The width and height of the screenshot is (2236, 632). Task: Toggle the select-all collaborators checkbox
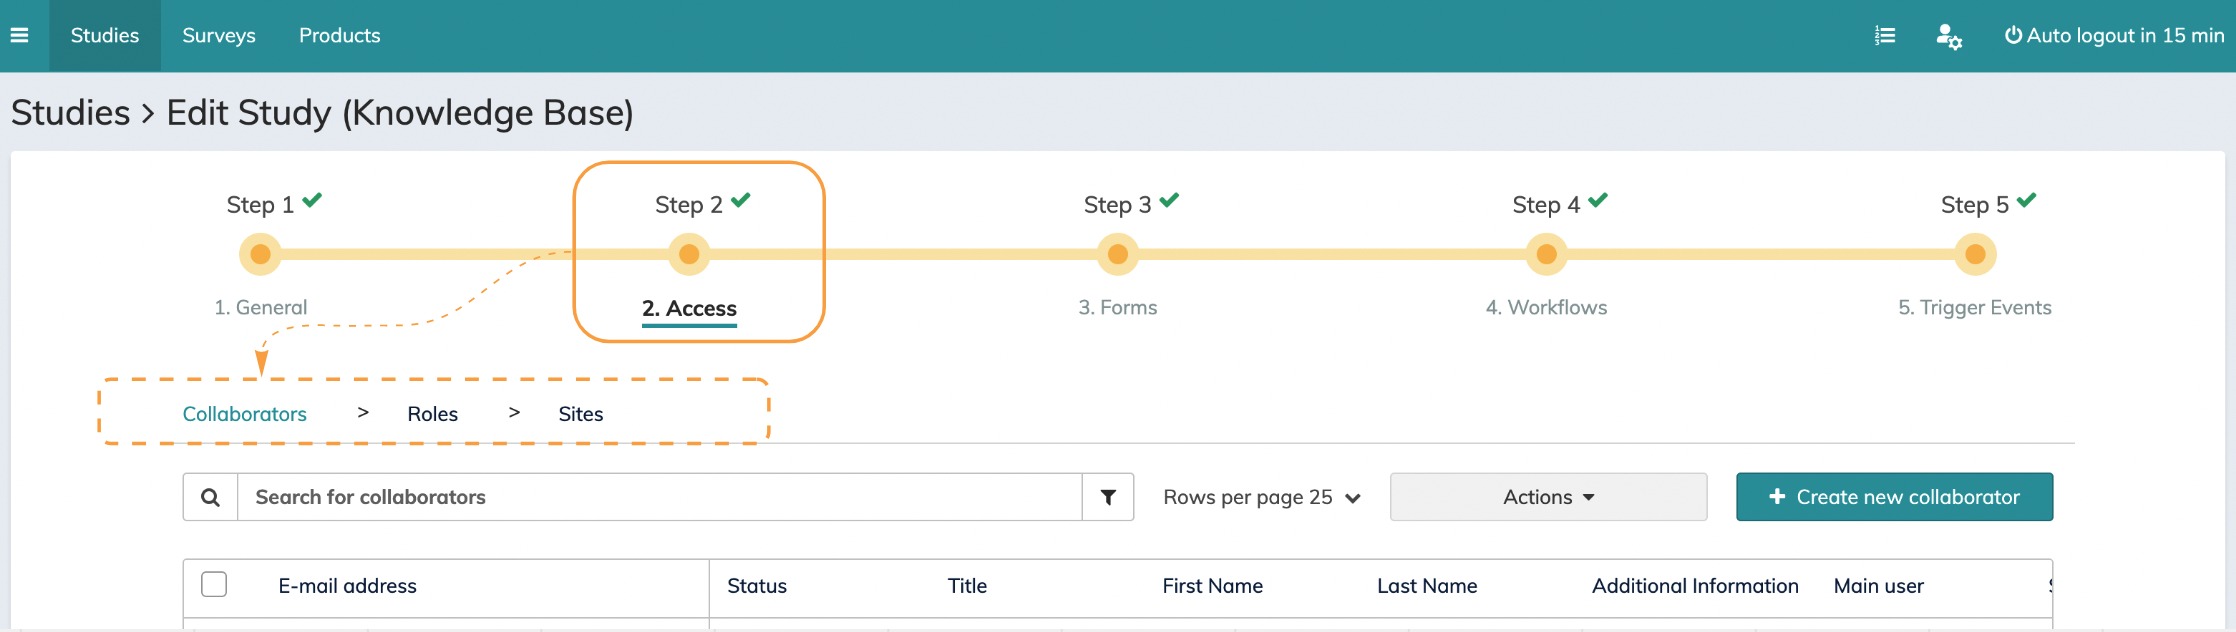[x=214, y=584]
